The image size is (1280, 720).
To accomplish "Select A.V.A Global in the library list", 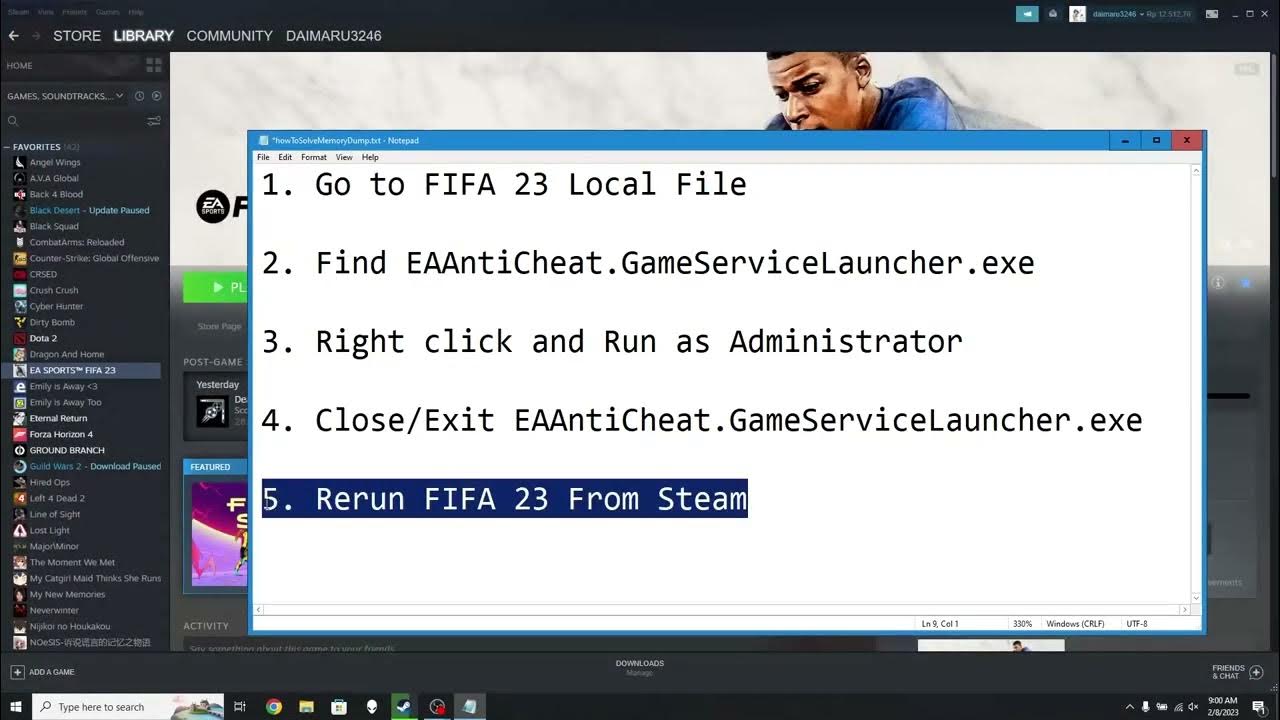I will pos(54,178).
